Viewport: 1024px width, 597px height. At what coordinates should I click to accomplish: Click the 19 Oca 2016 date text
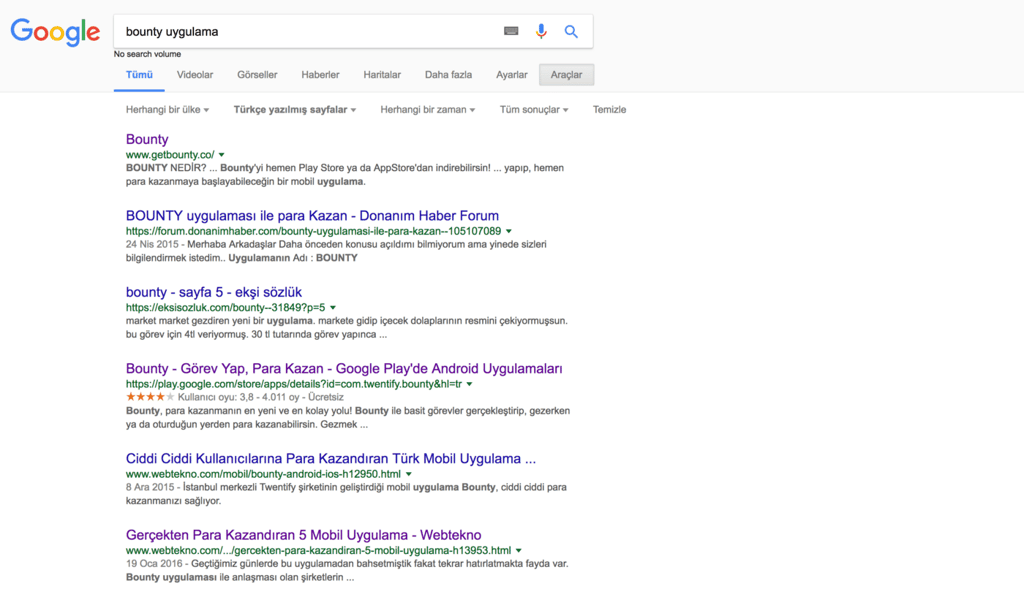[x=154, y=564]
